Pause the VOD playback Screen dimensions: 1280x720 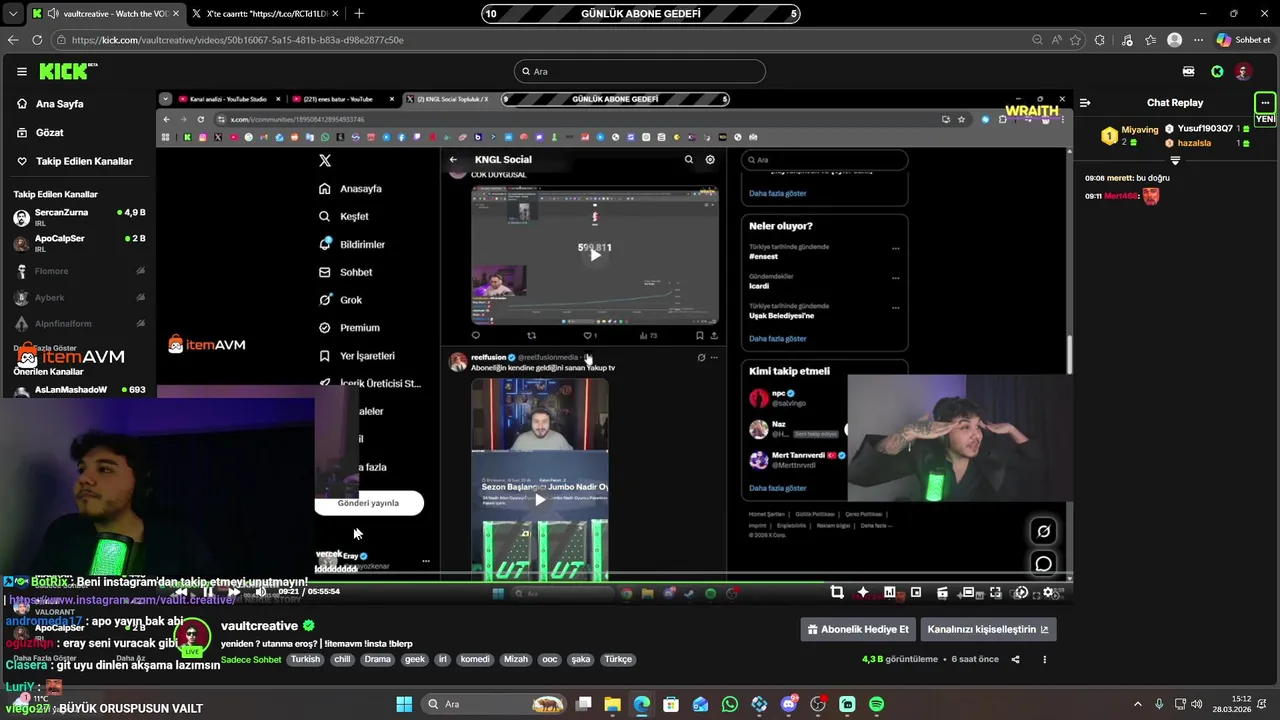(x=207, y=592)
